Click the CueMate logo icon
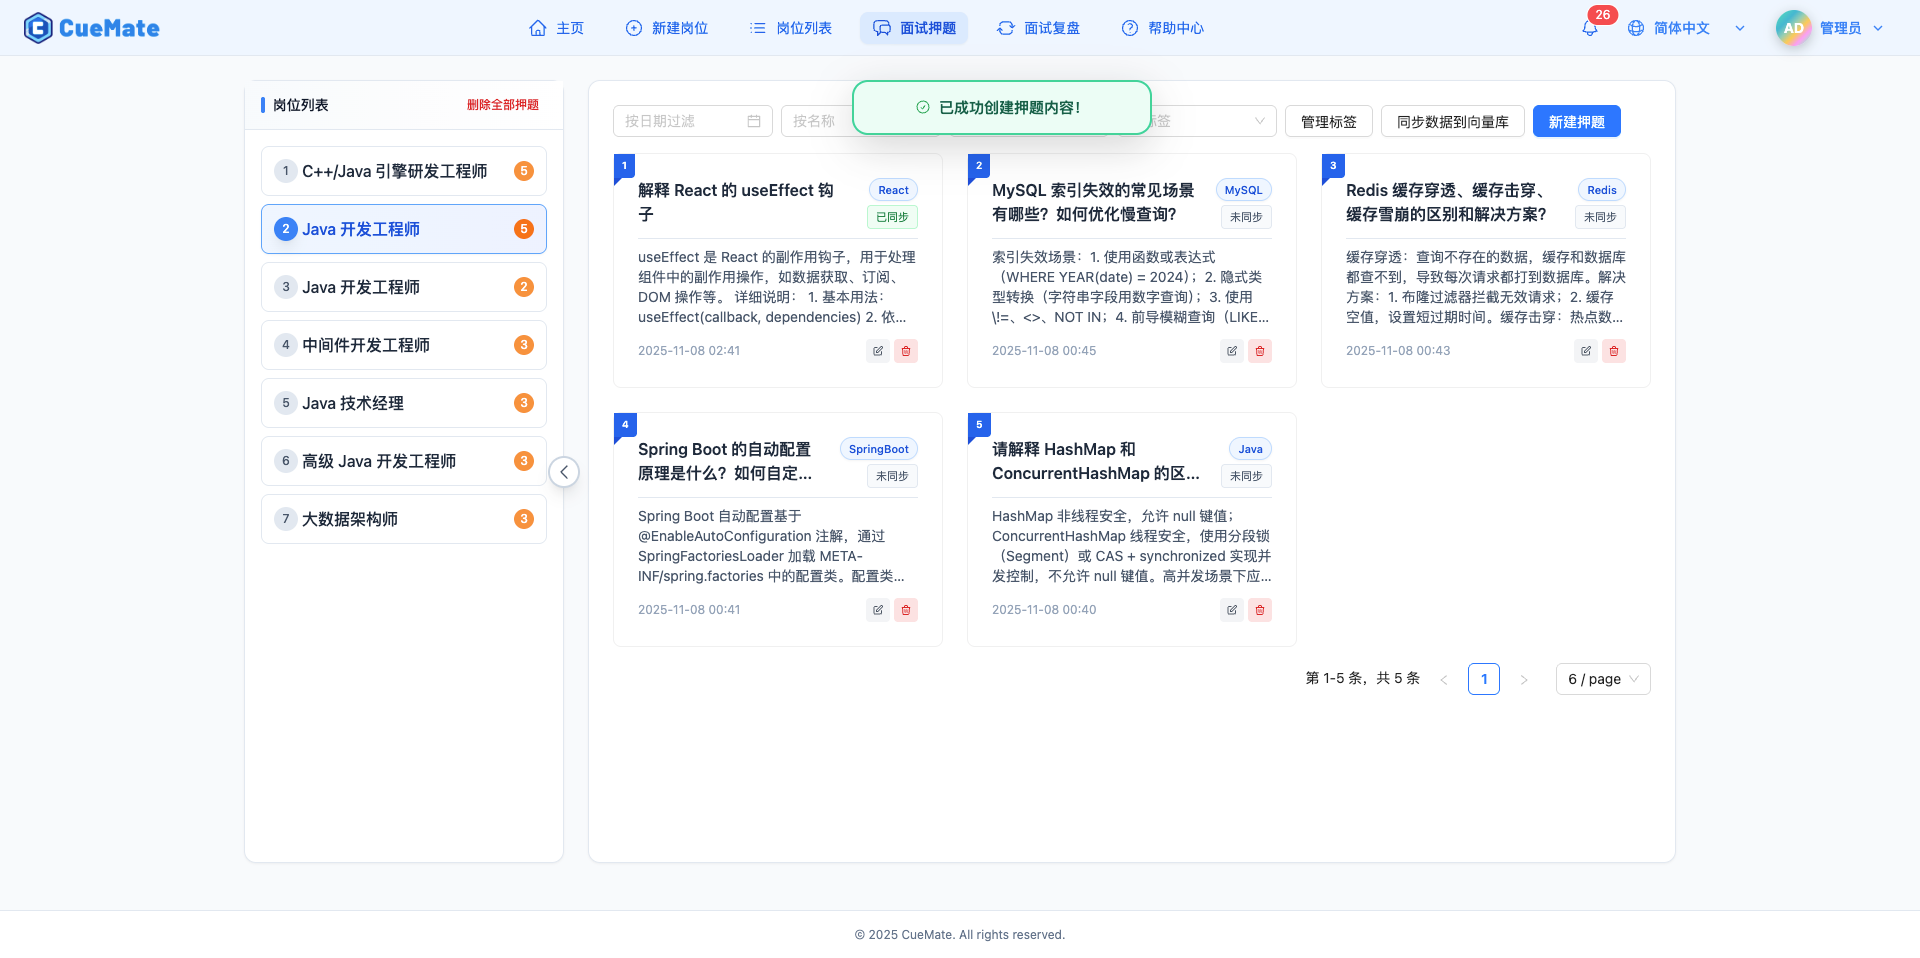Image resolution: width=1920 pixels, height=958 pixels. 38,28
